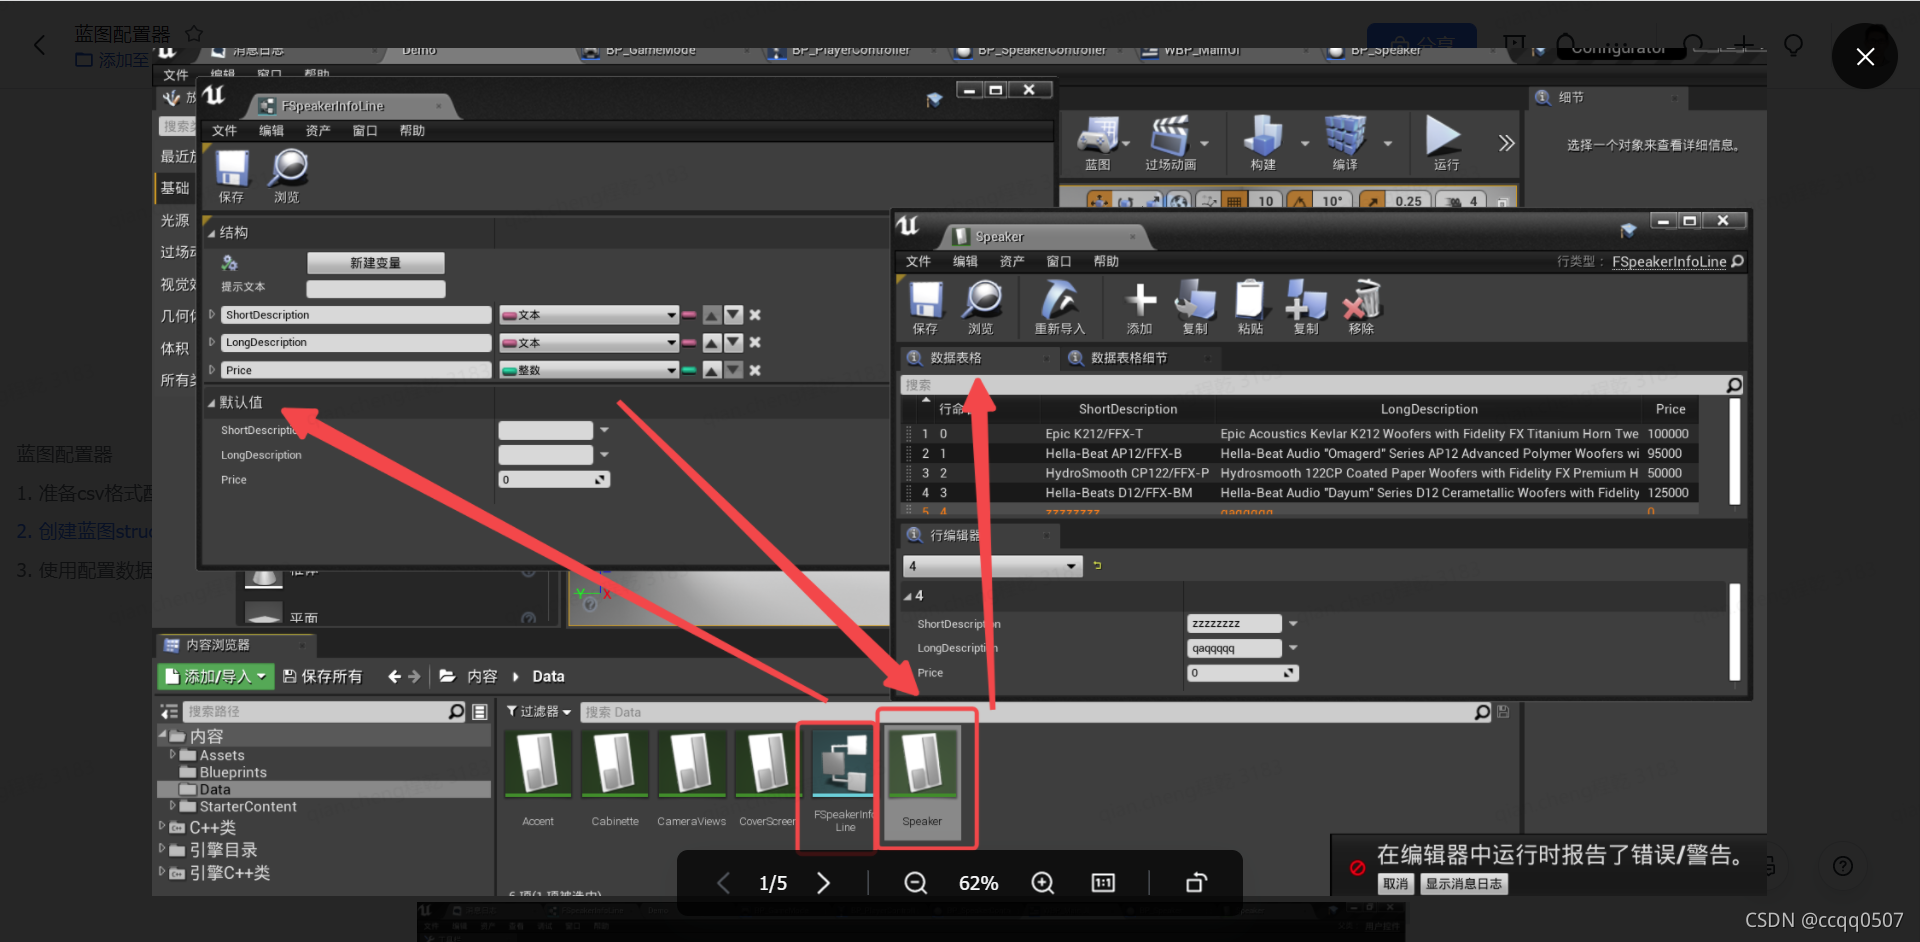Open LongDescription type dropdown

589,342
